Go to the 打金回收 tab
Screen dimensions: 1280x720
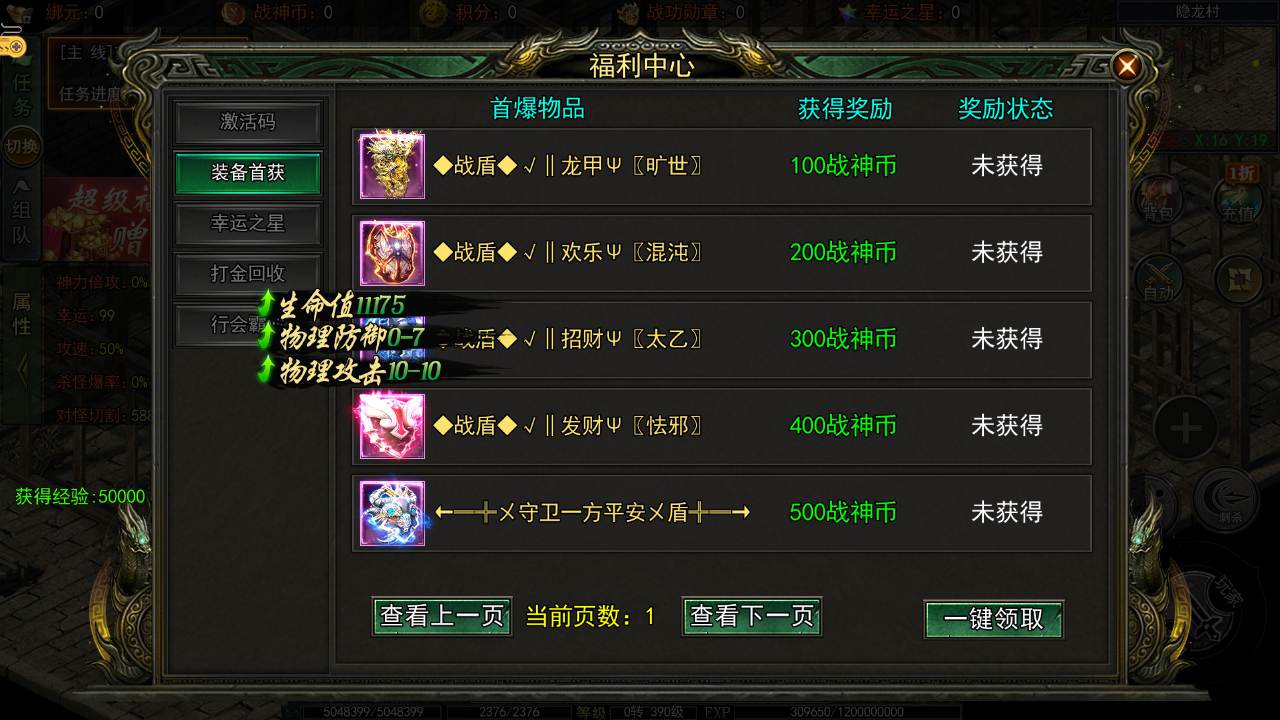tap(248, 274)
